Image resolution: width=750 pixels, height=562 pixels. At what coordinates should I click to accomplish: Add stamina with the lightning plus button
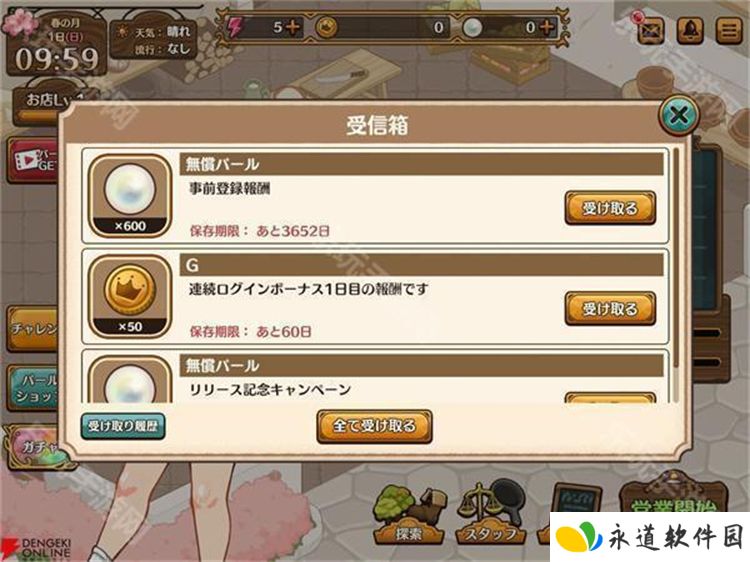click(x=293, y=27)
